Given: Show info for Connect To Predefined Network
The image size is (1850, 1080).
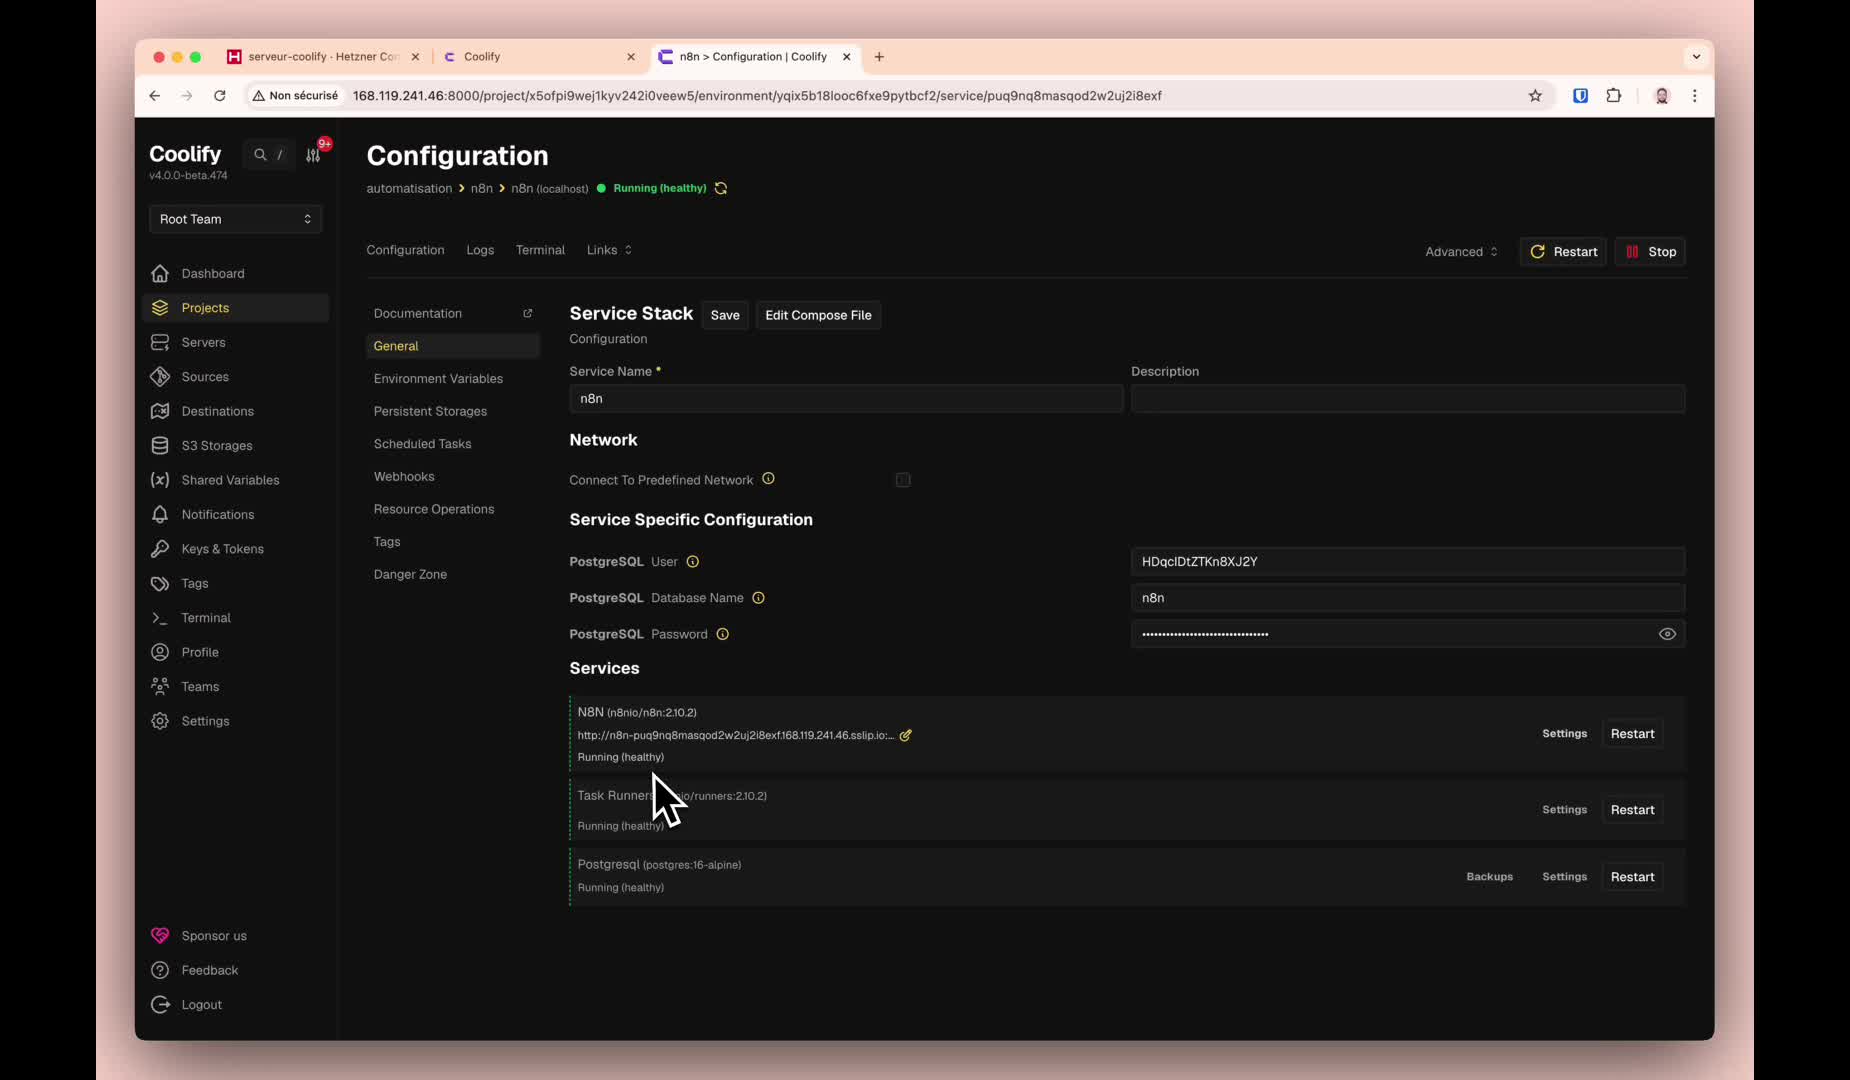Looking at the screenshot, I should click(769, 479).
